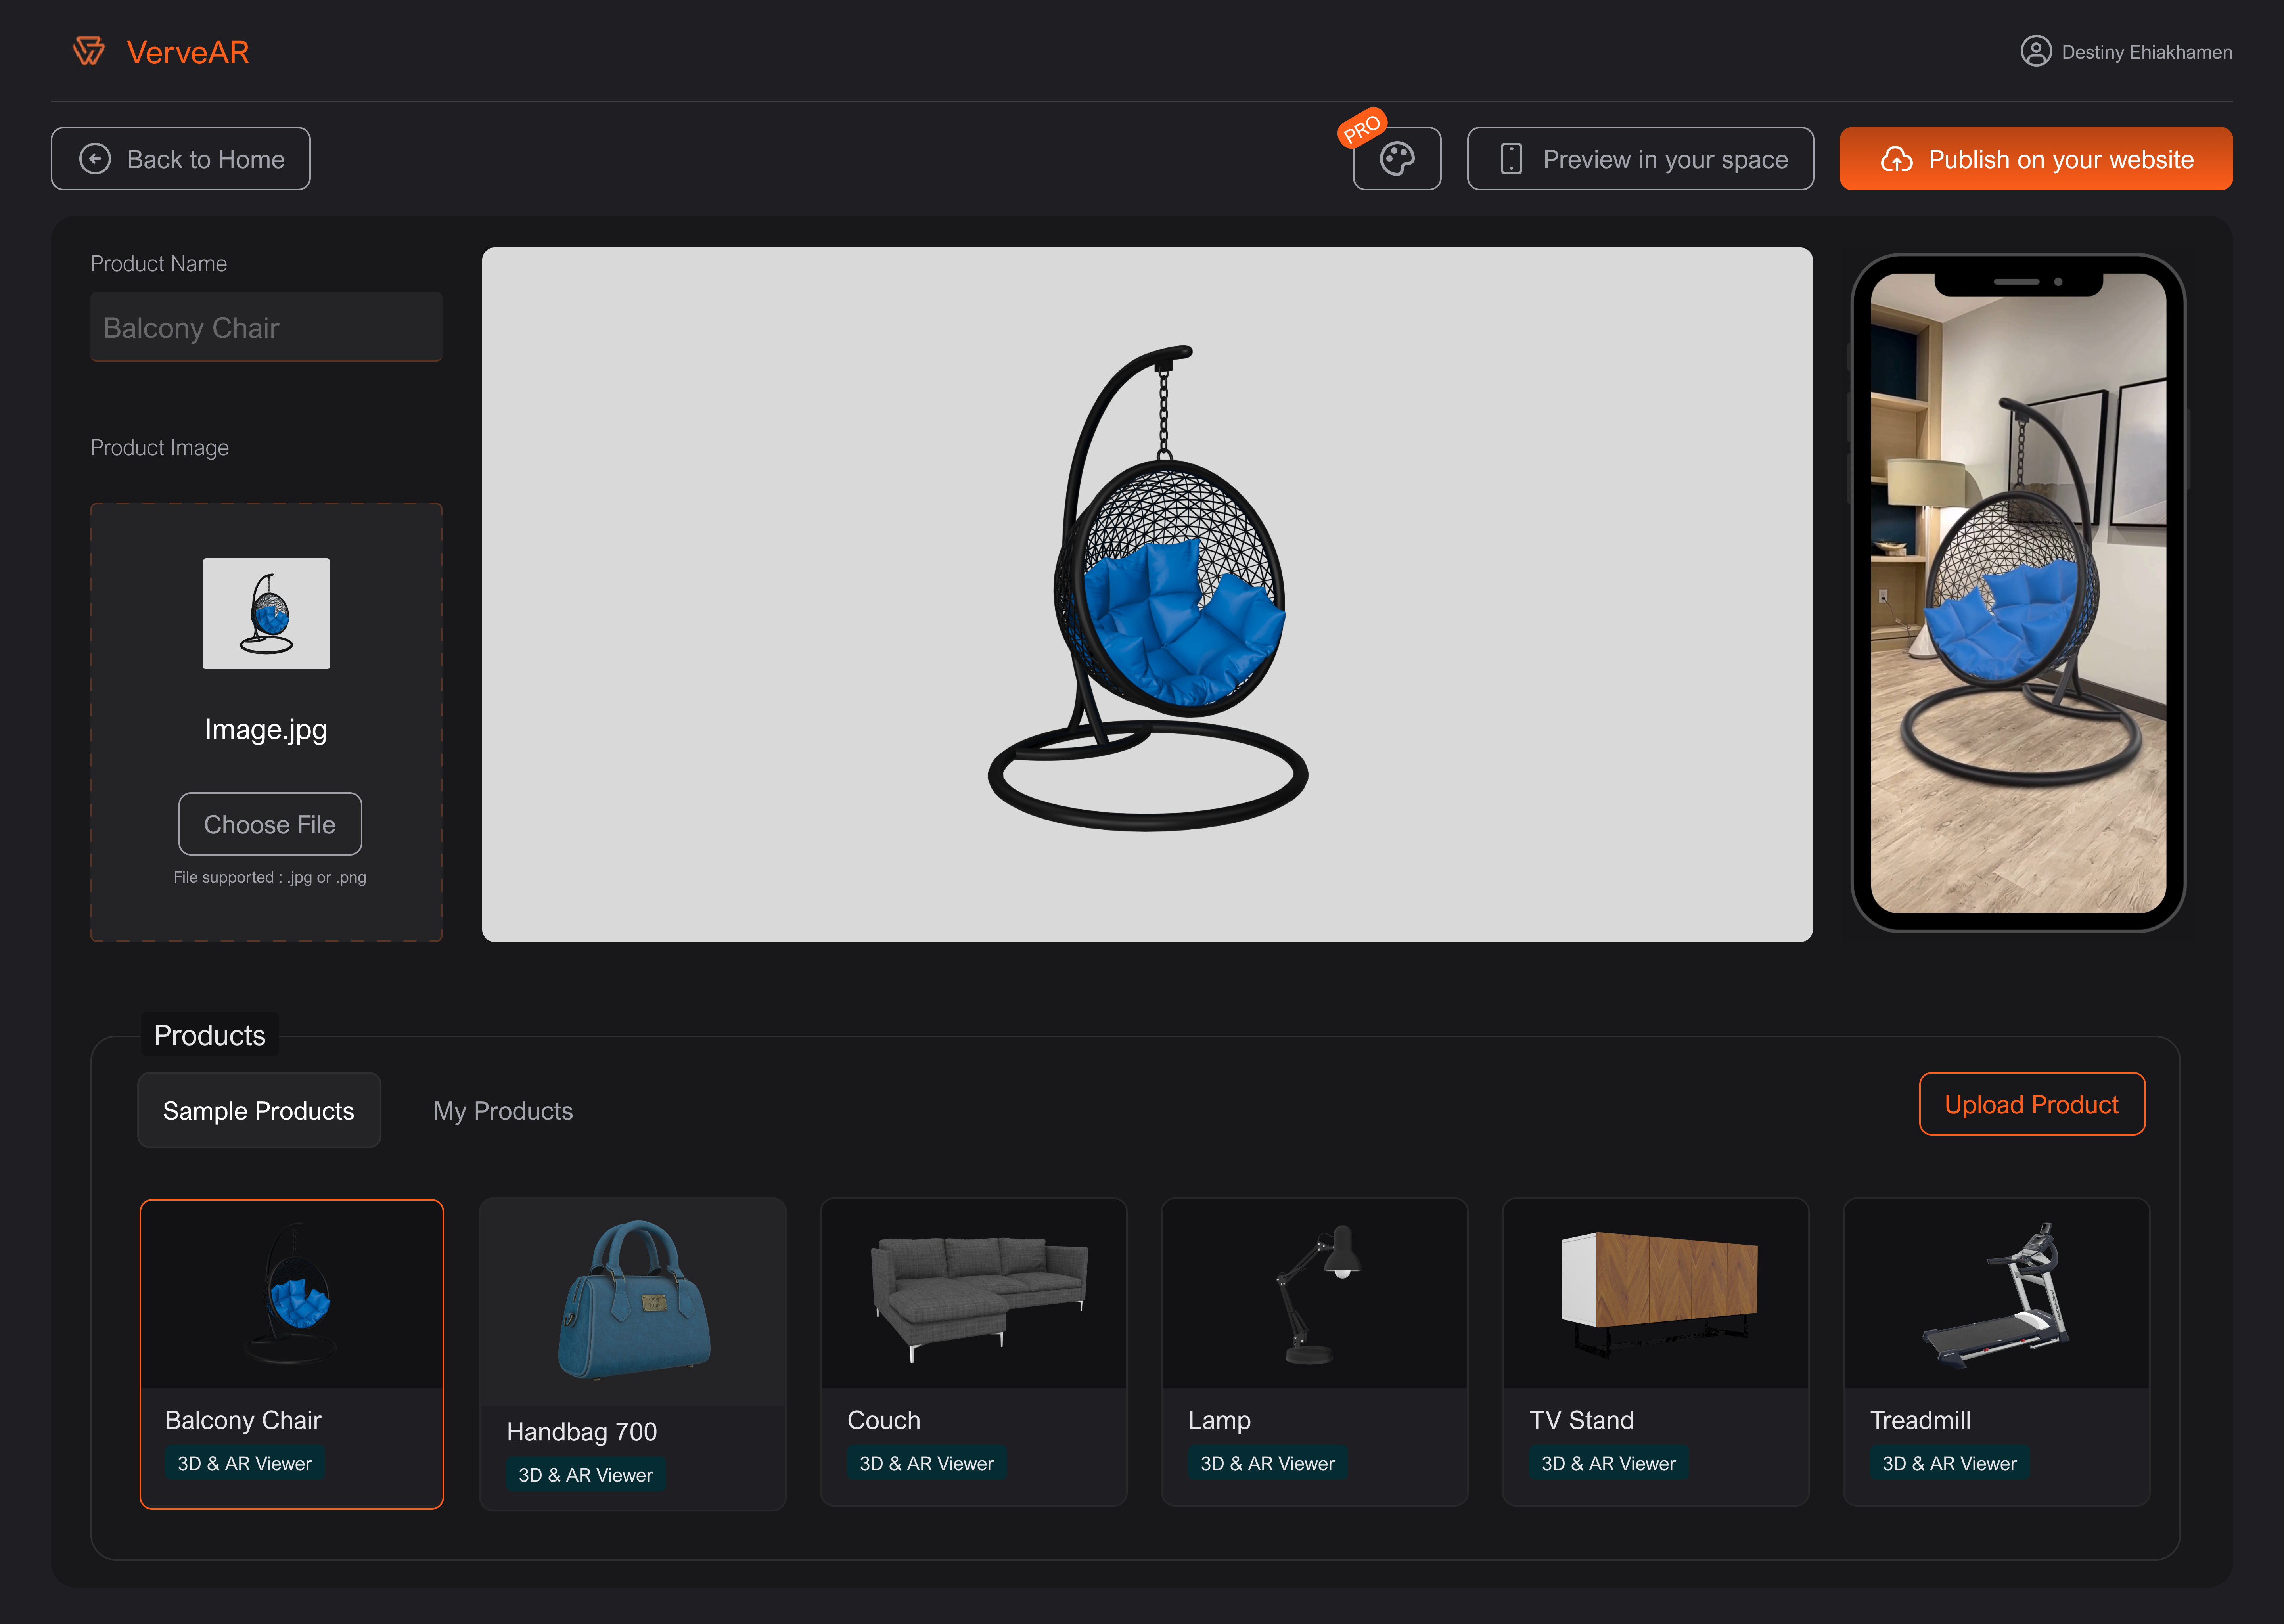This screenshot has height=1624, width=2284.
Task: Click Publish on your website button
Action: pyautogui.click(x=2036, y=159)
